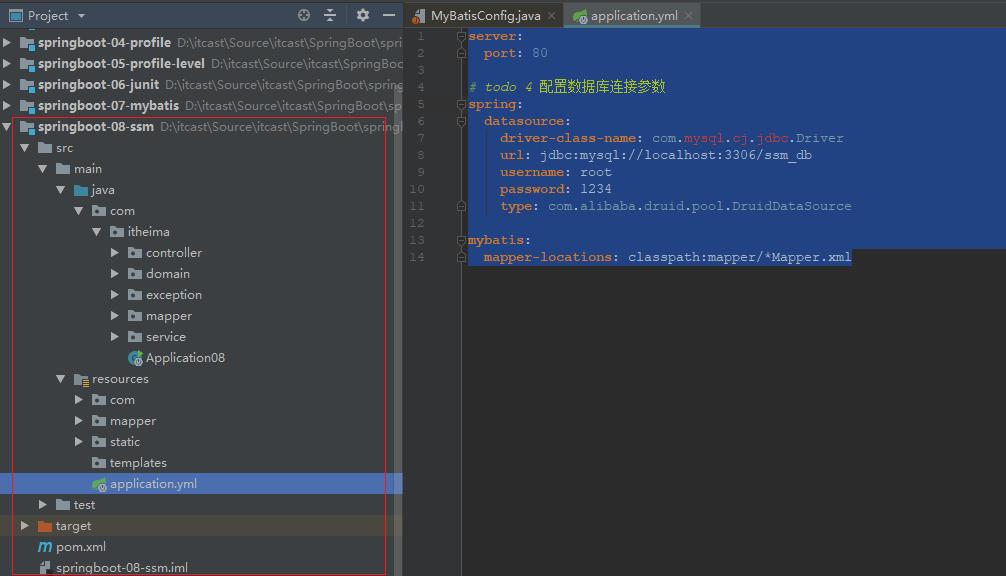1006x576 pixels.
Task: Expand the springboot-07-mybatis module
Action: 8,106
